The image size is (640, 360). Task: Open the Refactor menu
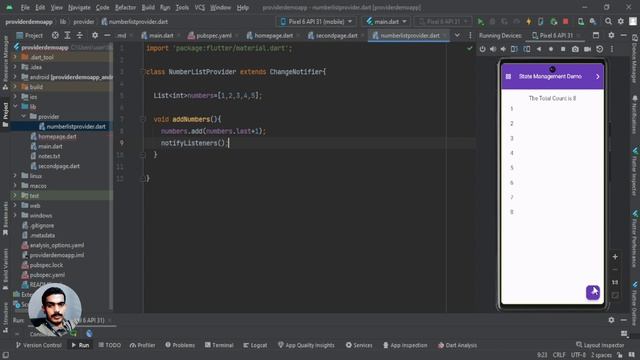pyautogui.click(x=125, y=7)
